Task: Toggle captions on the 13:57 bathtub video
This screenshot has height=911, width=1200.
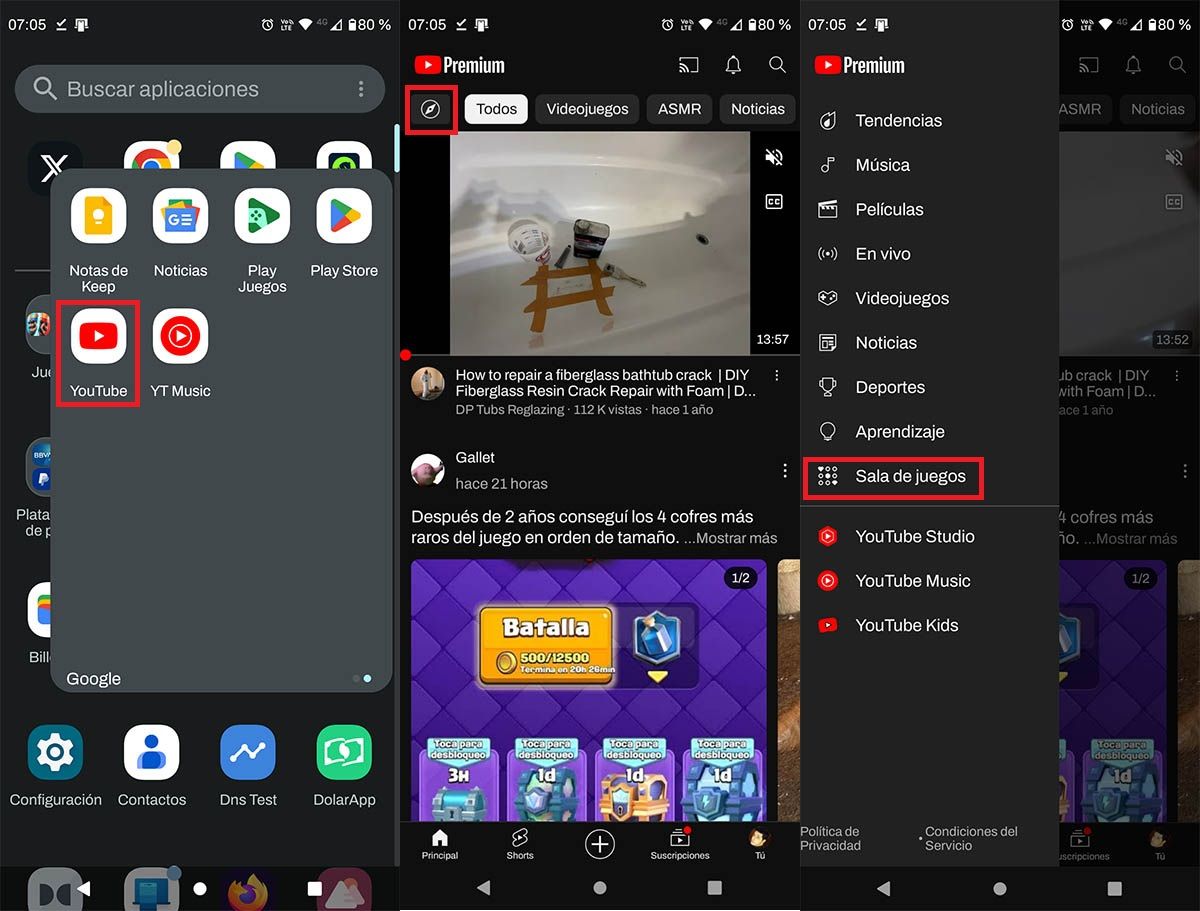Action: [773, 201]
